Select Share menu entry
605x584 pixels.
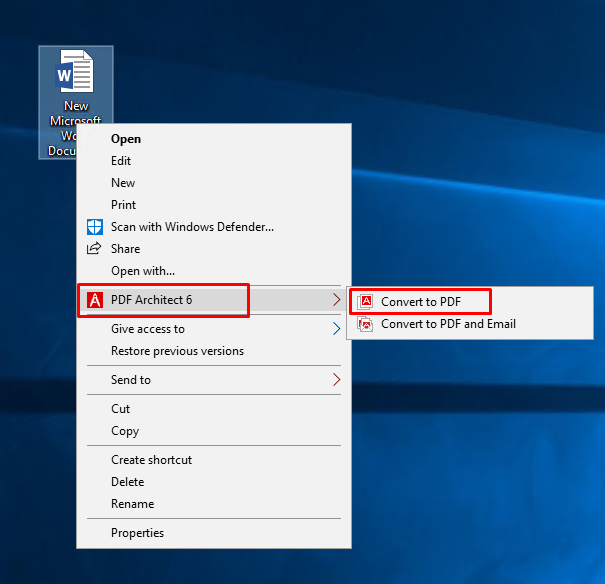click(x=214, y=249)
